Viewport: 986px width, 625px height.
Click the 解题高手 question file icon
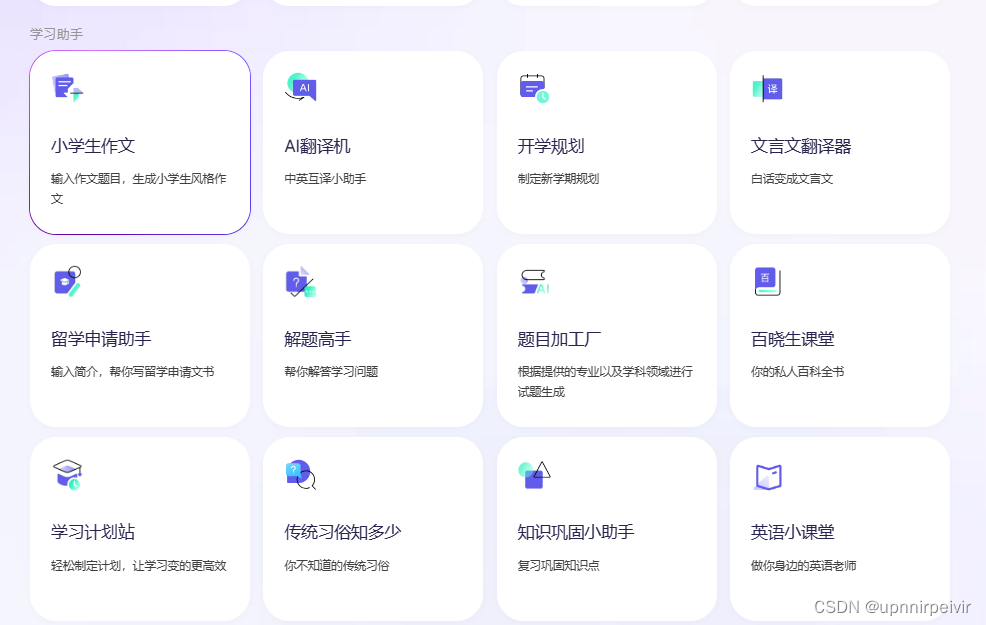tap(301, 282)
